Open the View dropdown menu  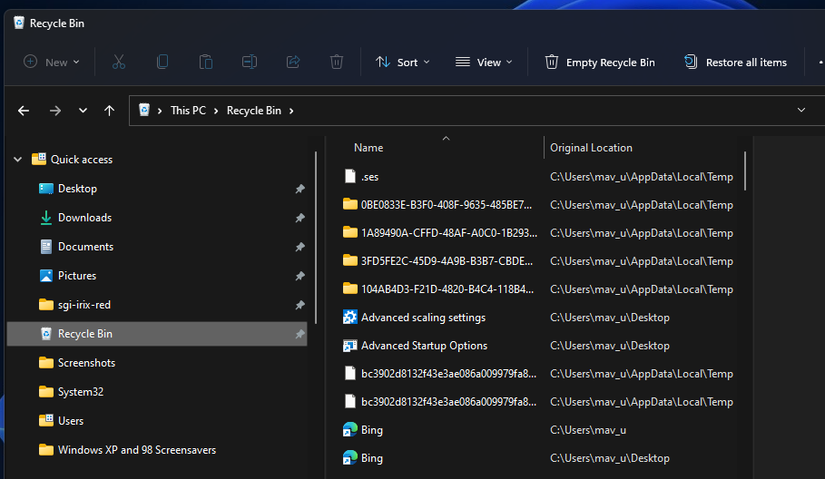coord(484,62)
